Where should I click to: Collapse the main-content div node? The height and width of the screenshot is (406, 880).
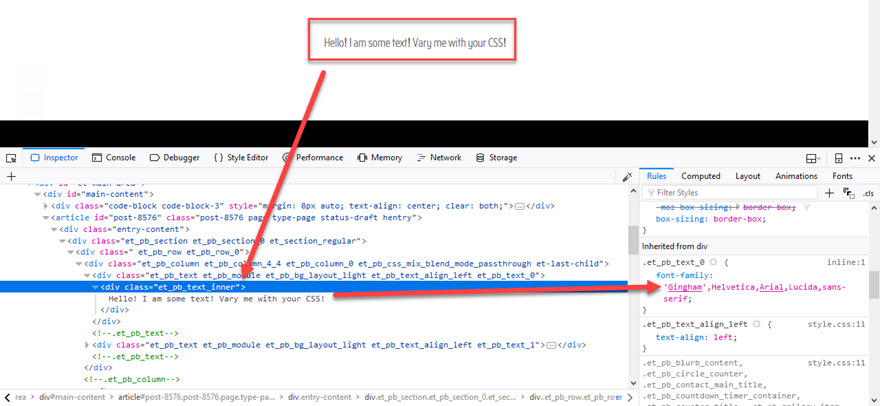[37, 195]
